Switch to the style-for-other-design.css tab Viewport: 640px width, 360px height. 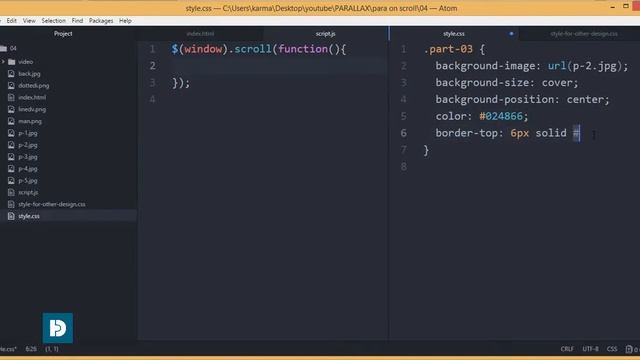(584, 33)
